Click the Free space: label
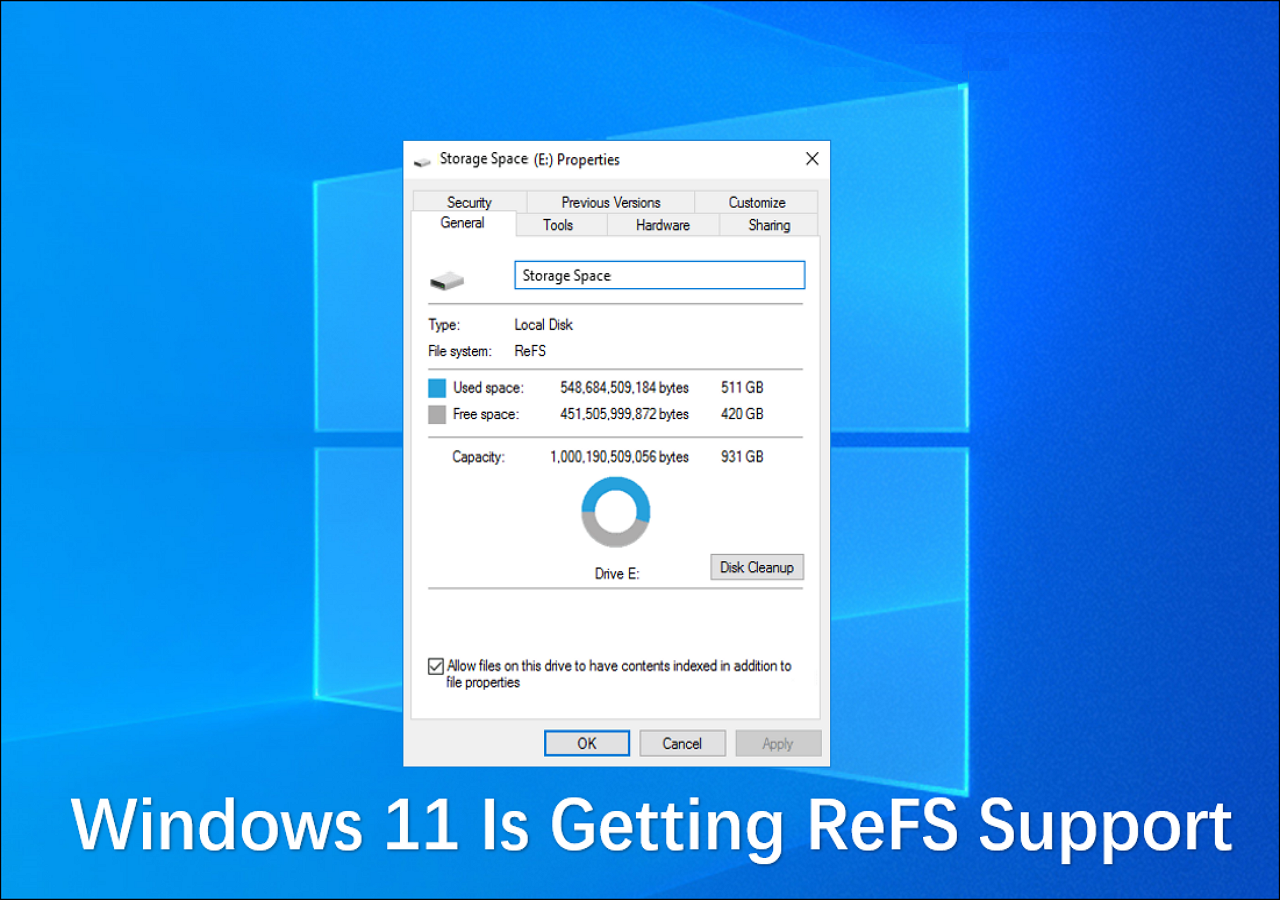 click(x=485, y=414)
